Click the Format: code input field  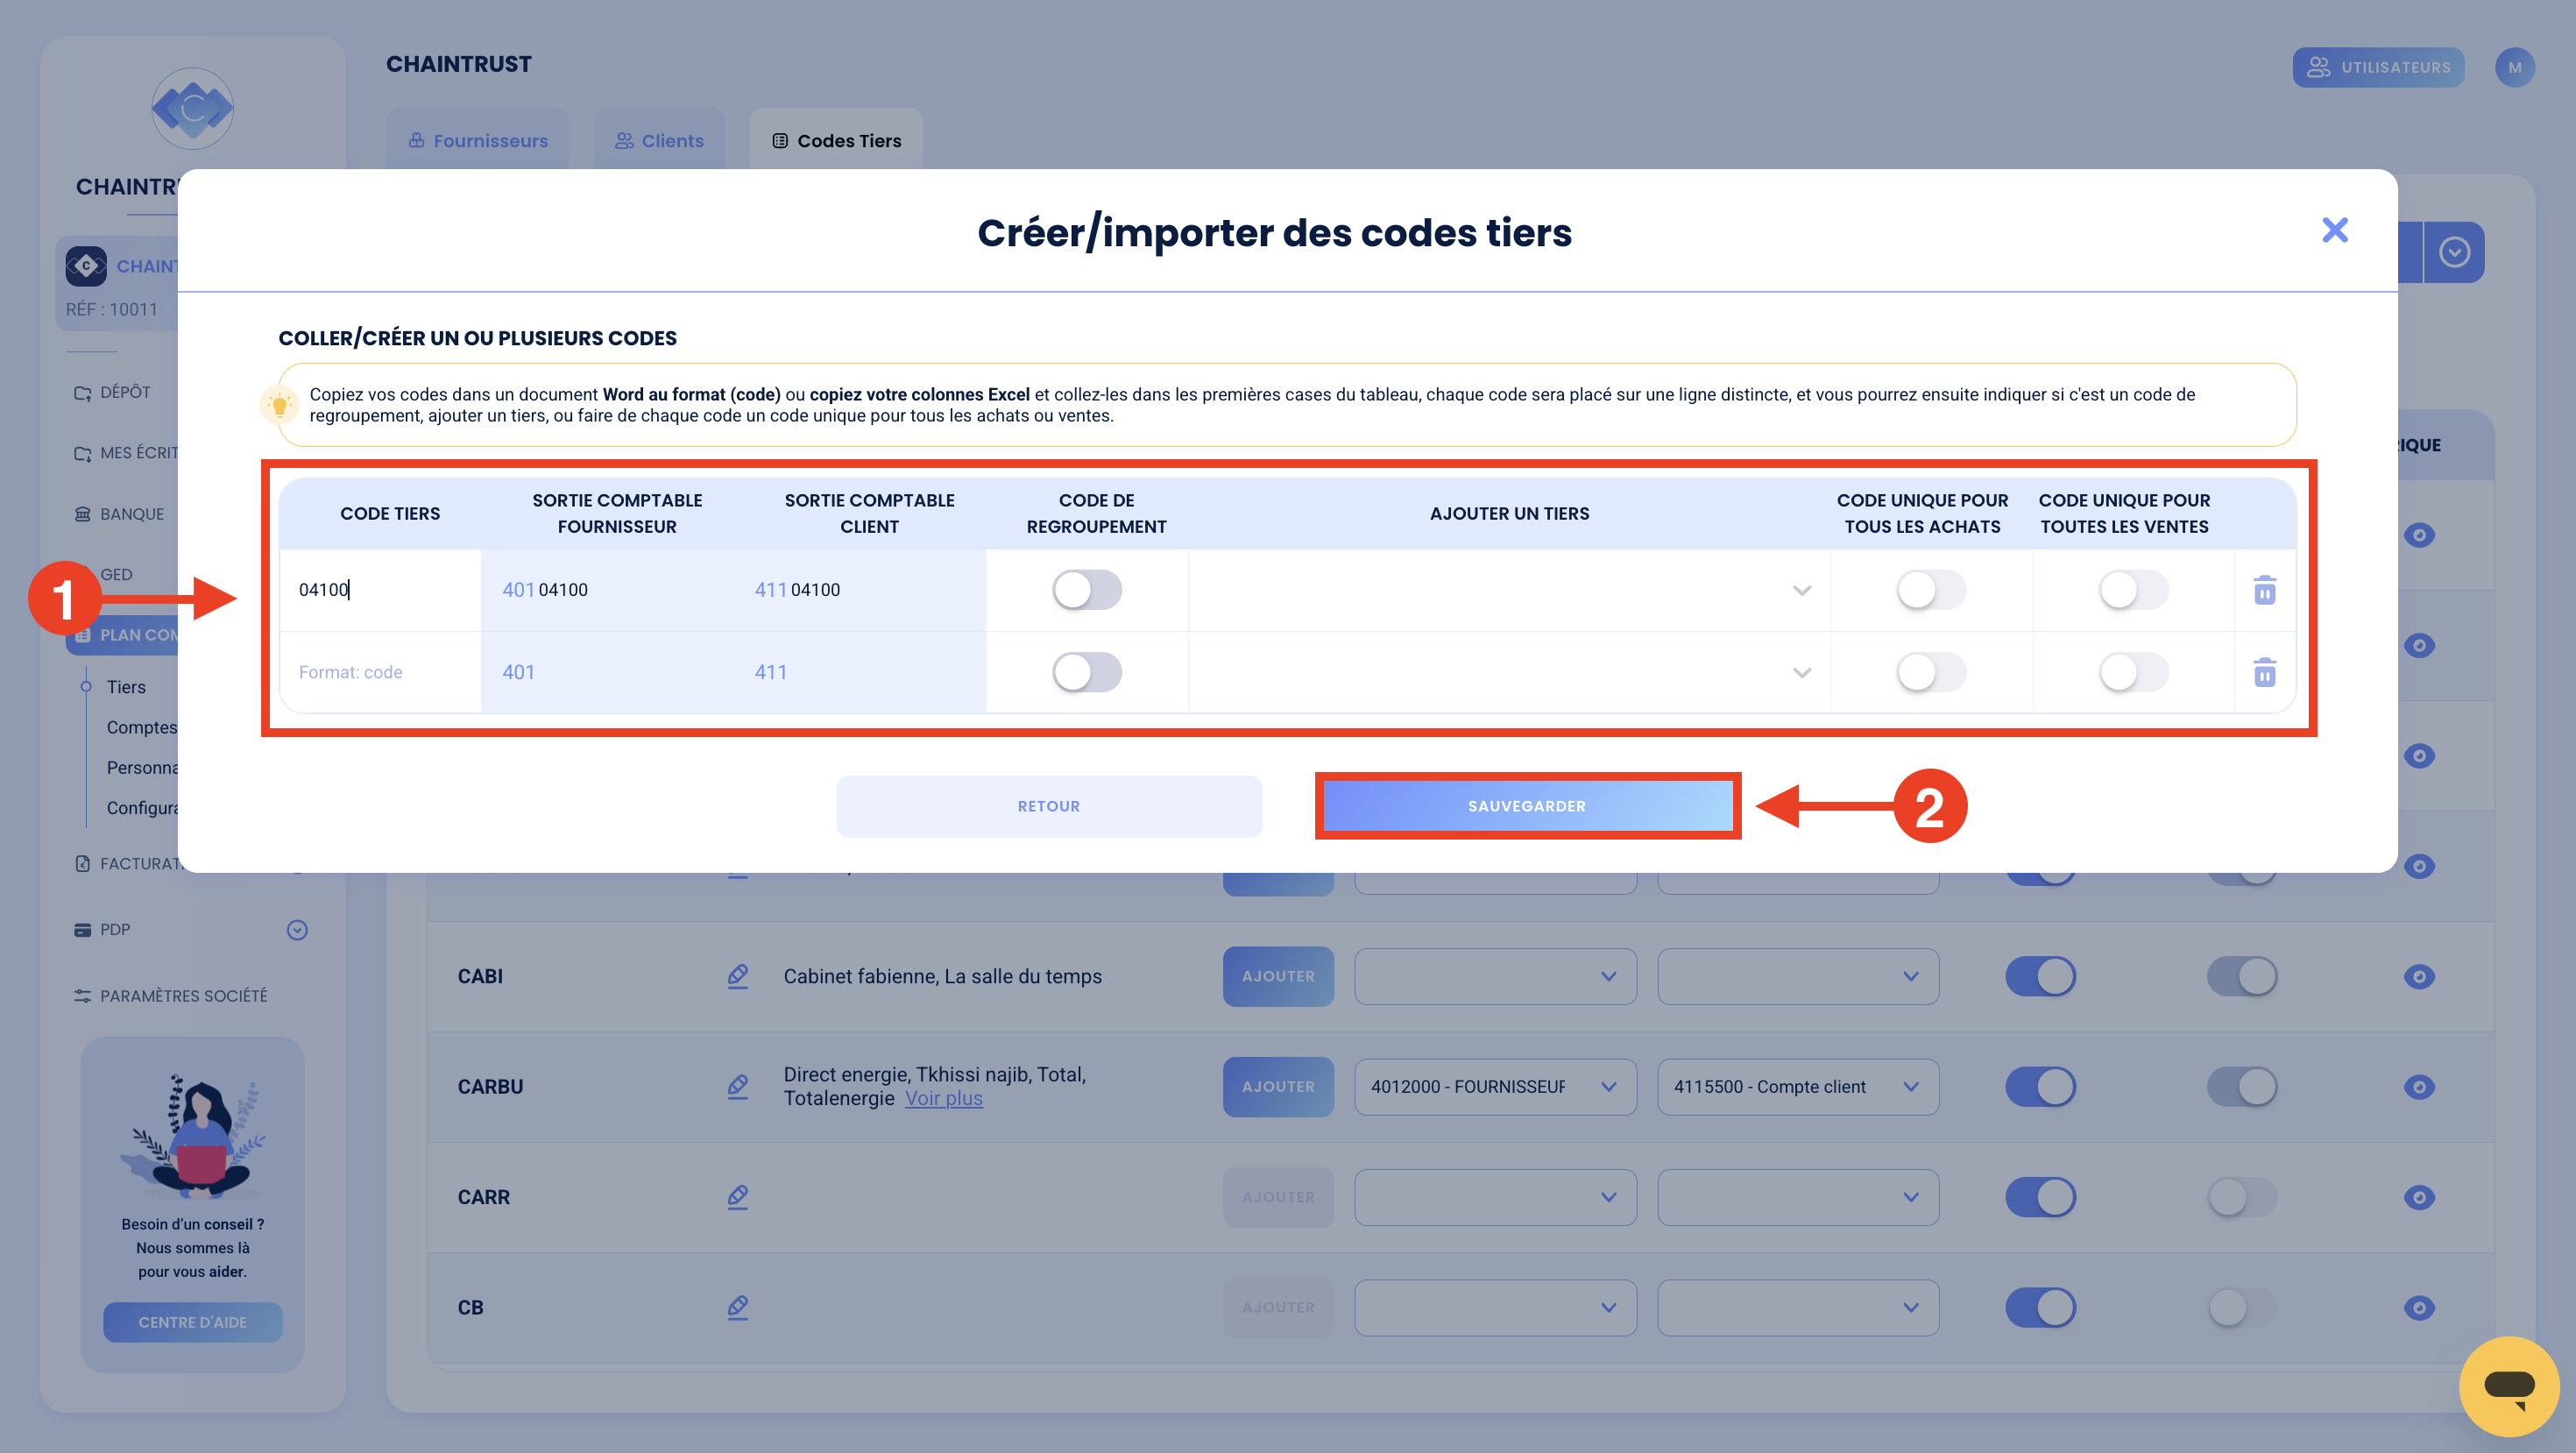click(381, 672)
